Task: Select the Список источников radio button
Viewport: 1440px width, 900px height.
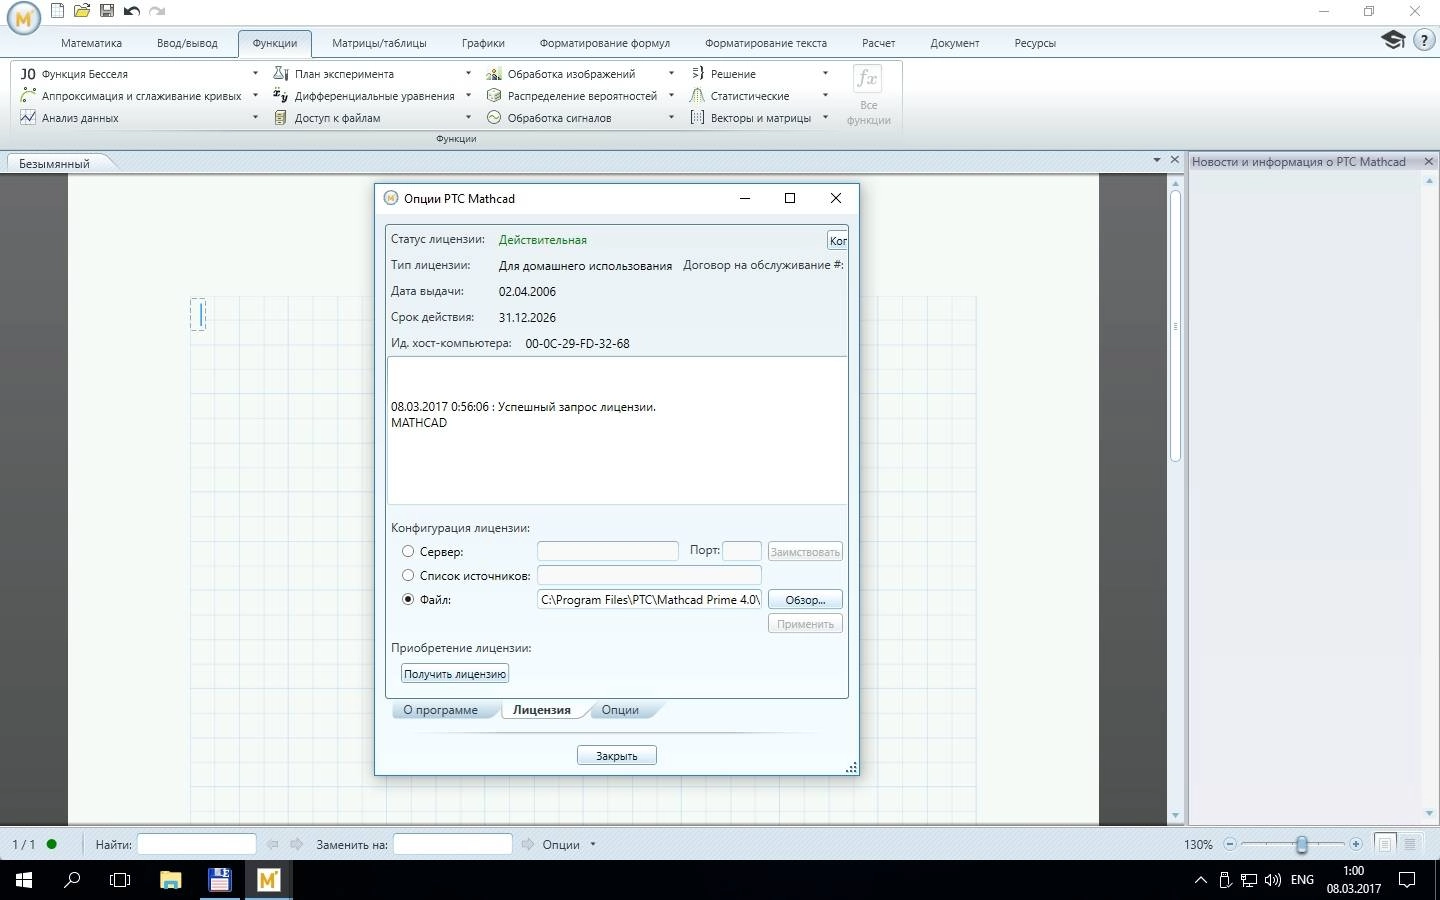Action: point(408,575)
